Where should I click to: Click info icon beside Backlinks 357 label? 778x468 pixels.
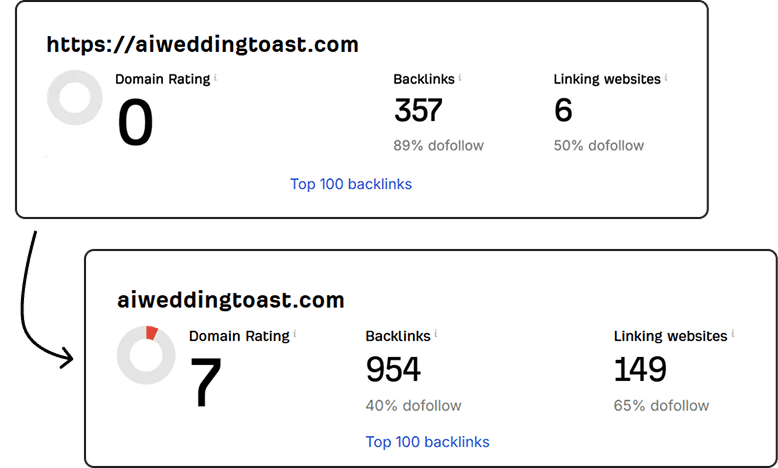point(460,77)
